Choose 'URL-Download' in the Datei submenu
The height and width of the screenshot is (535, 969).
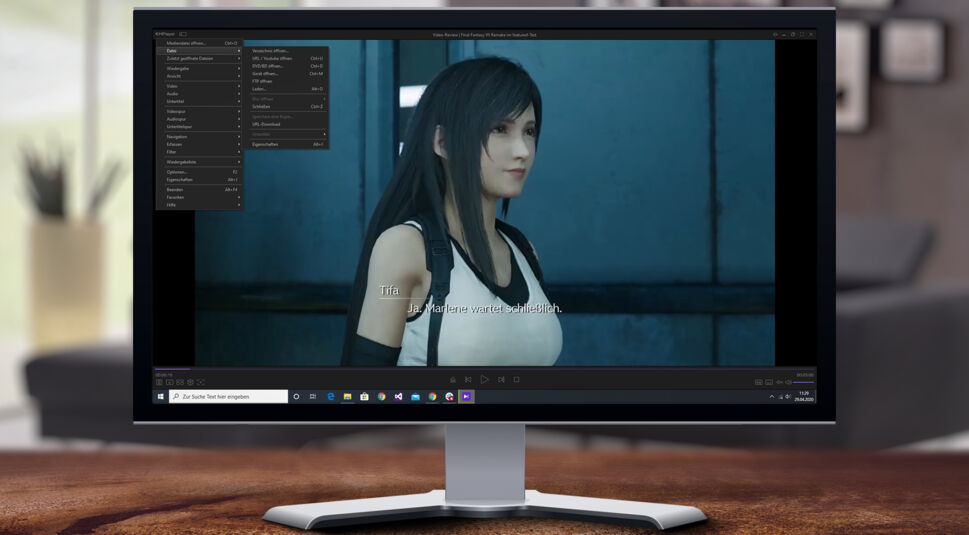[286, 124]
